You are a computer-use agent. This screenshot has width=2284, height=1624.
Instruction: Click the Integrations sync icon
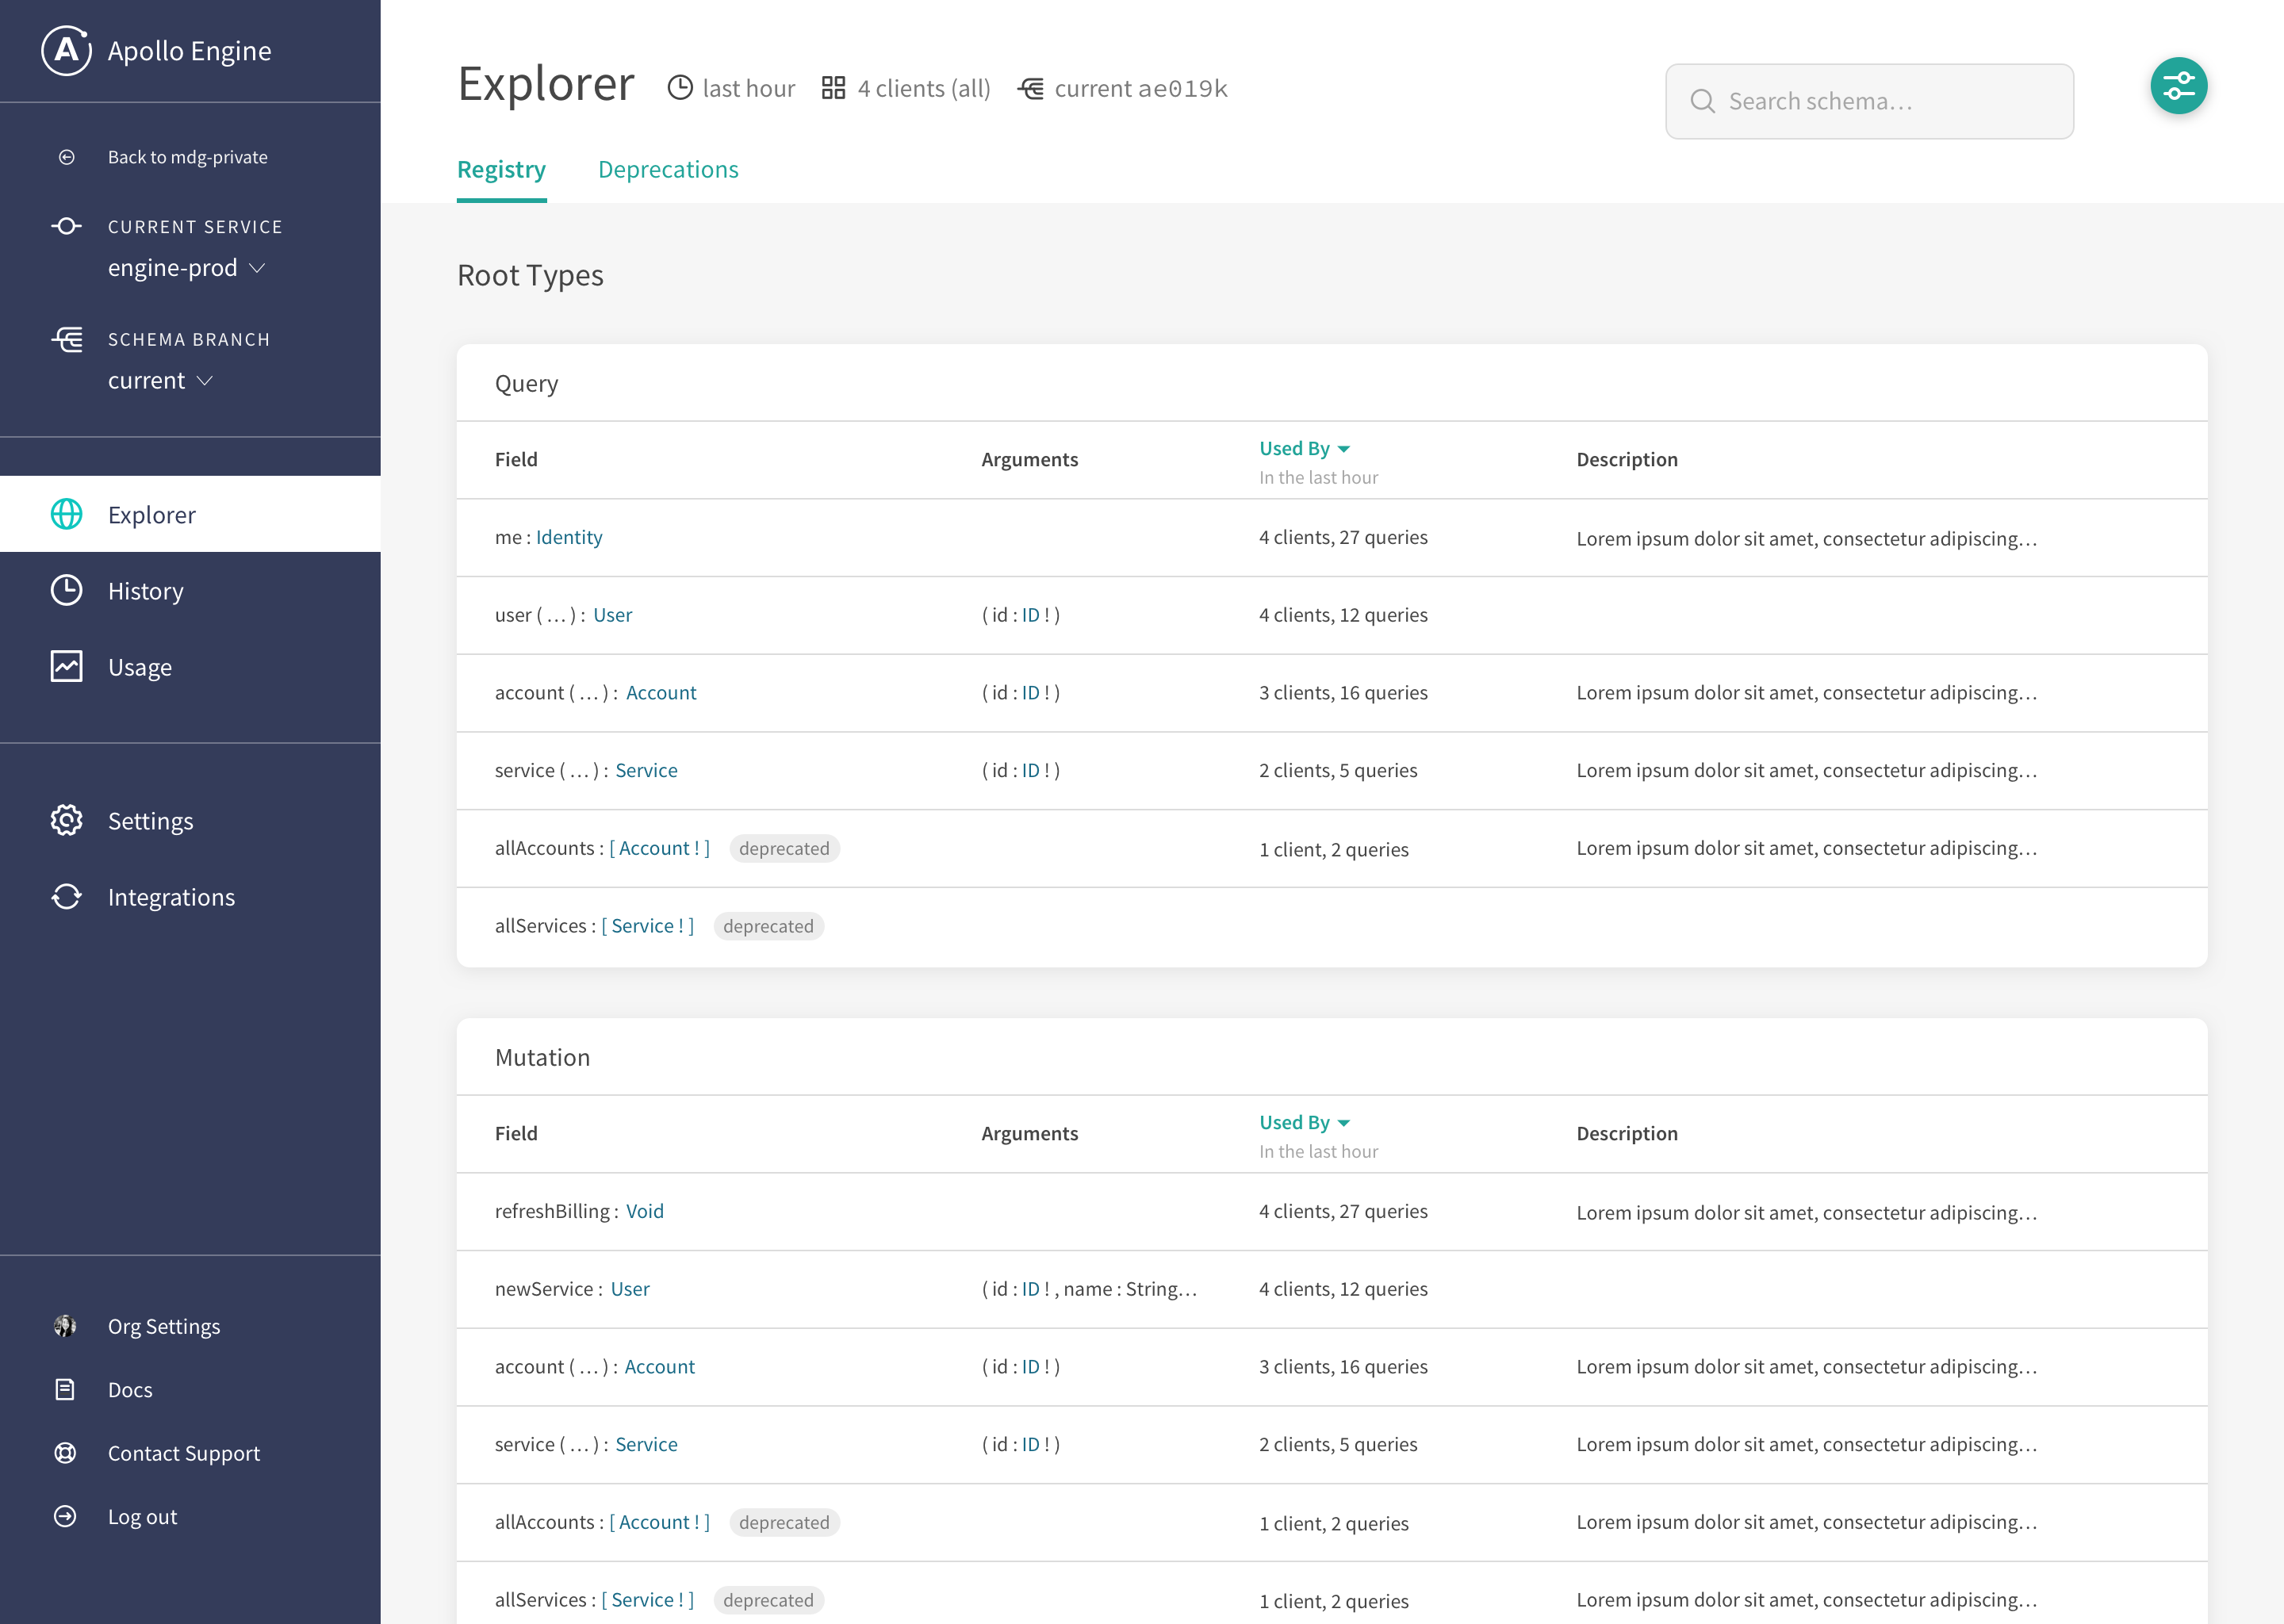click(66, 896)
